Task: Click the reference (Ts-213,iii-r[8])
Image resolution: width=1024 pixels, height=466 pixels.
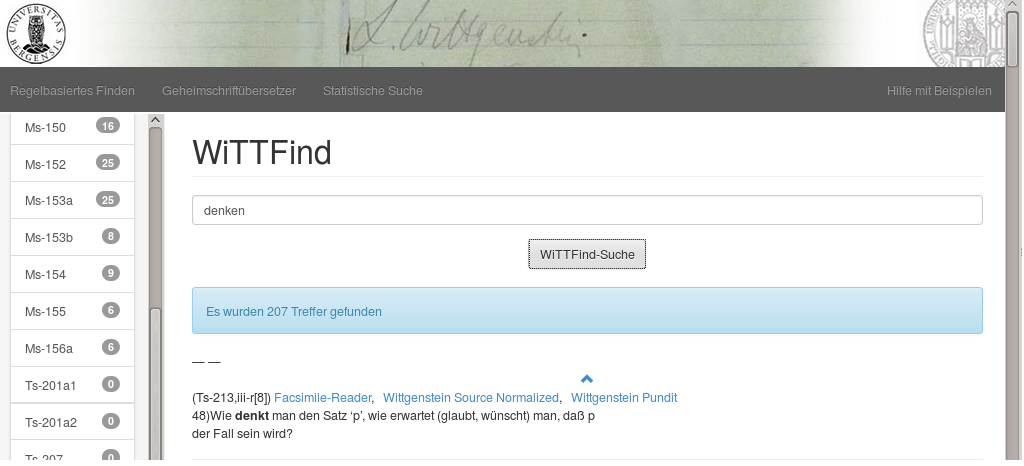Action: [x=231, y=397]
